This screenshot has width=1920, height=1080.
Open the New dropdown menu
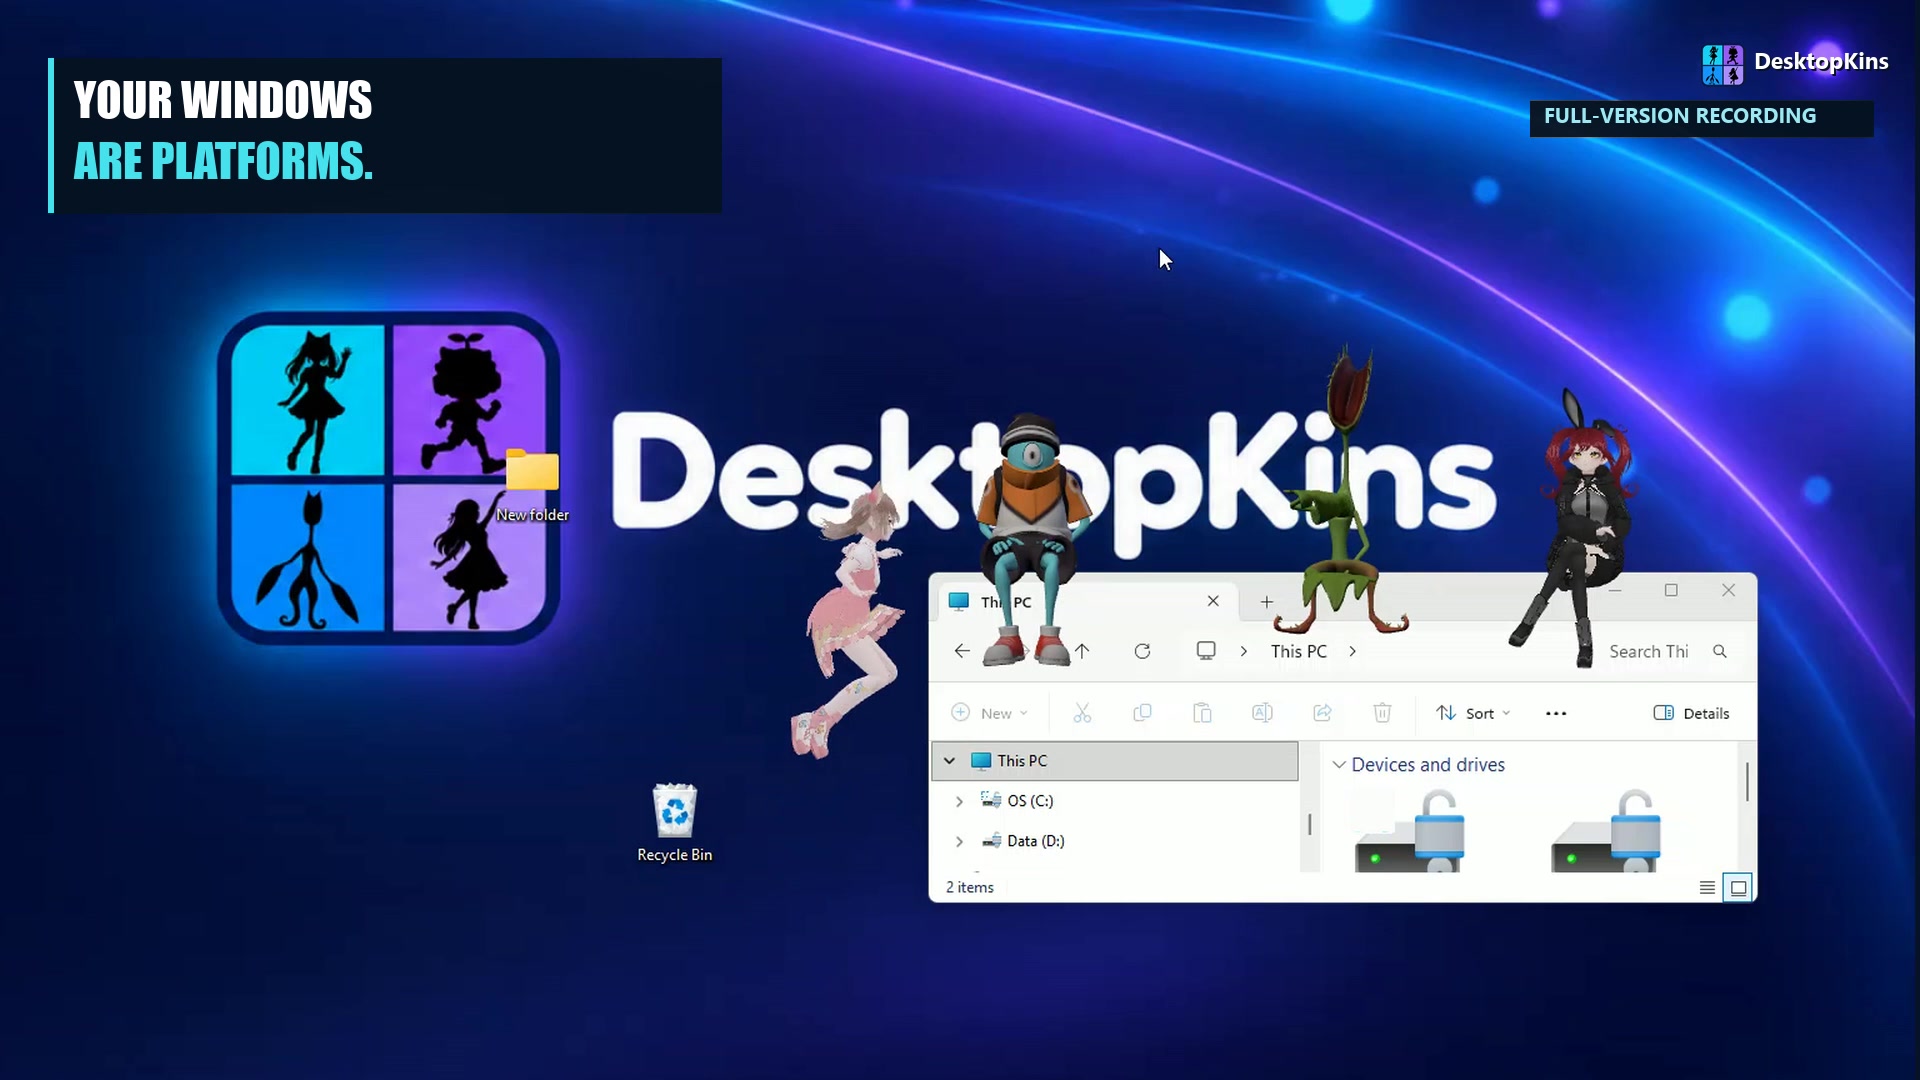[989, 713]
